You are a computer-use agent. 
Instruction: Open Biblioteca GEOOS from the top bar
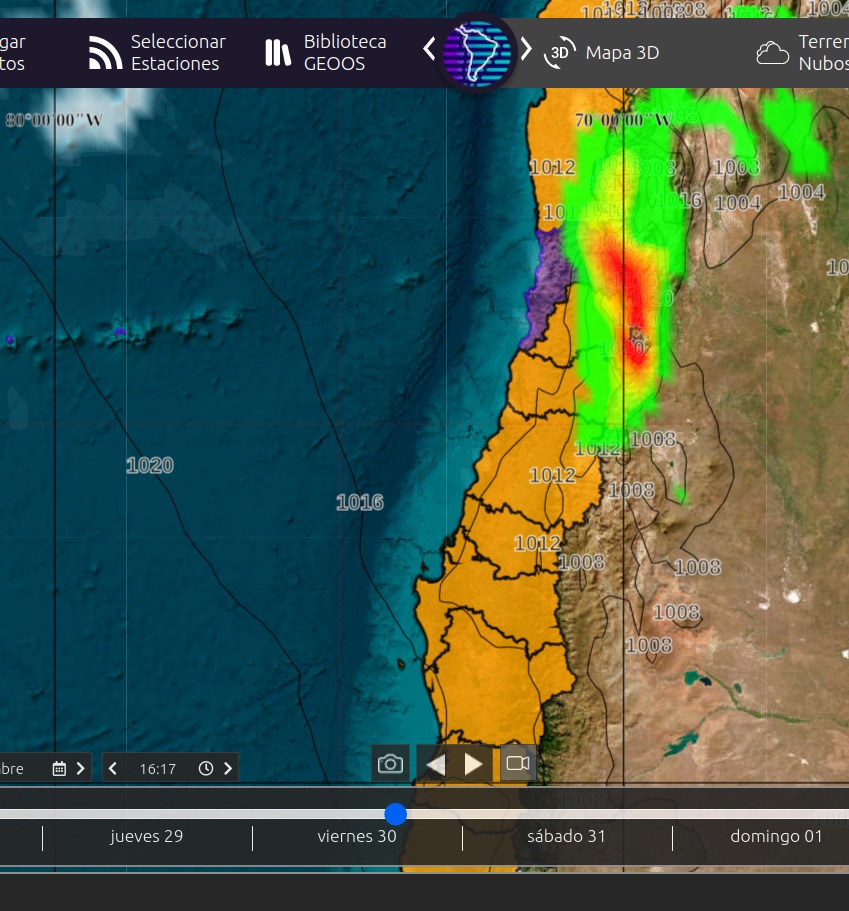(x=344, y=53)
